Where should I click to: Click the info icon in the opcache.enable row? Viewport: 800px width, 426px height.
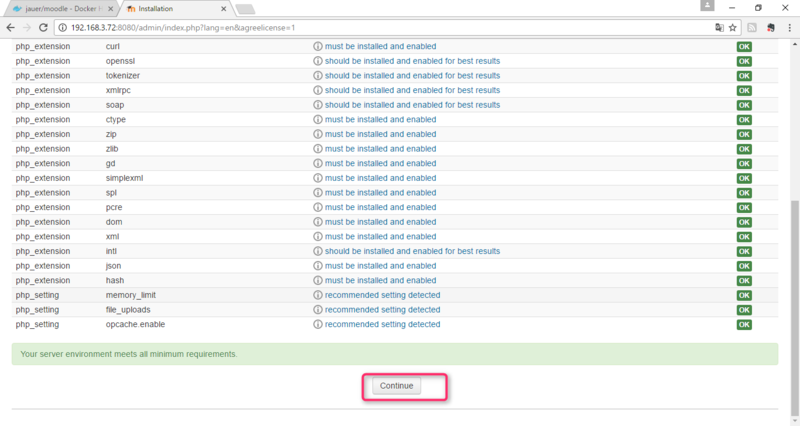click(x=317, y=324)
